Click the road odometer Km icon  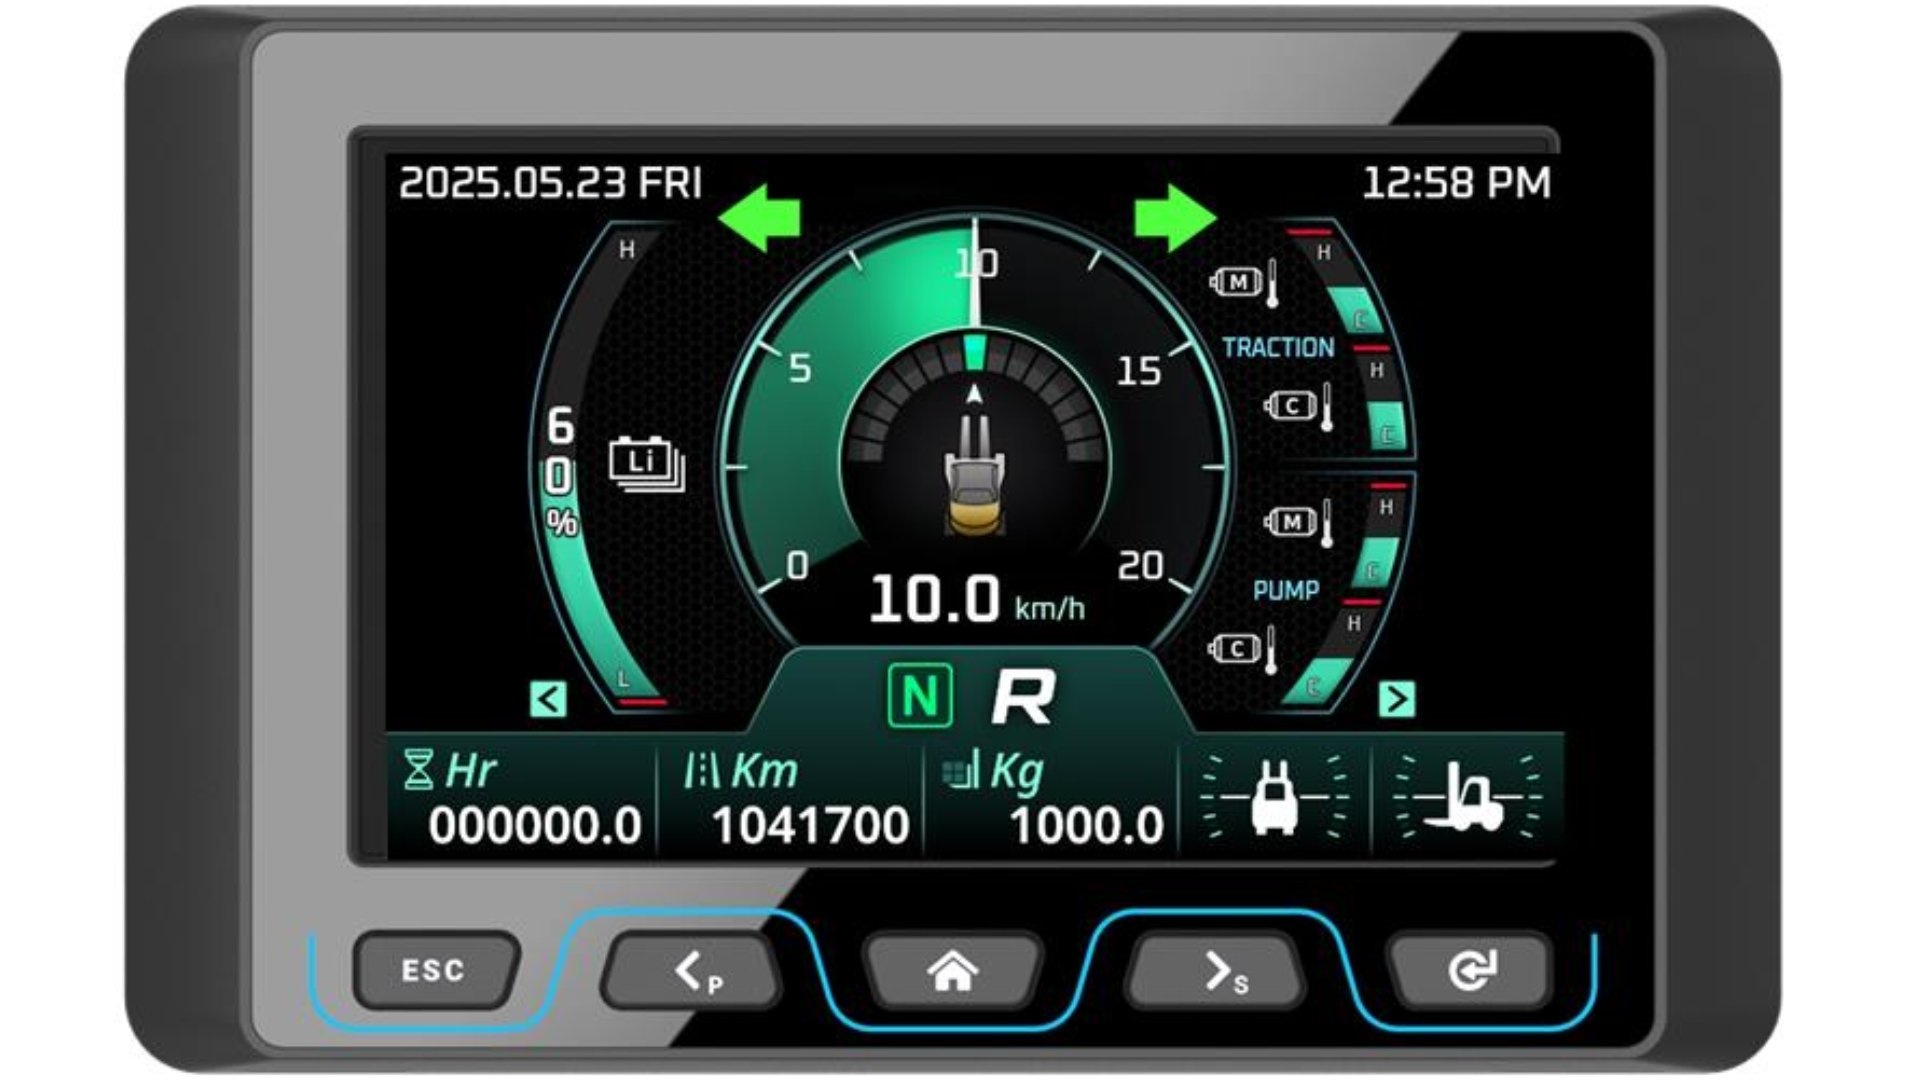[702, 771]
